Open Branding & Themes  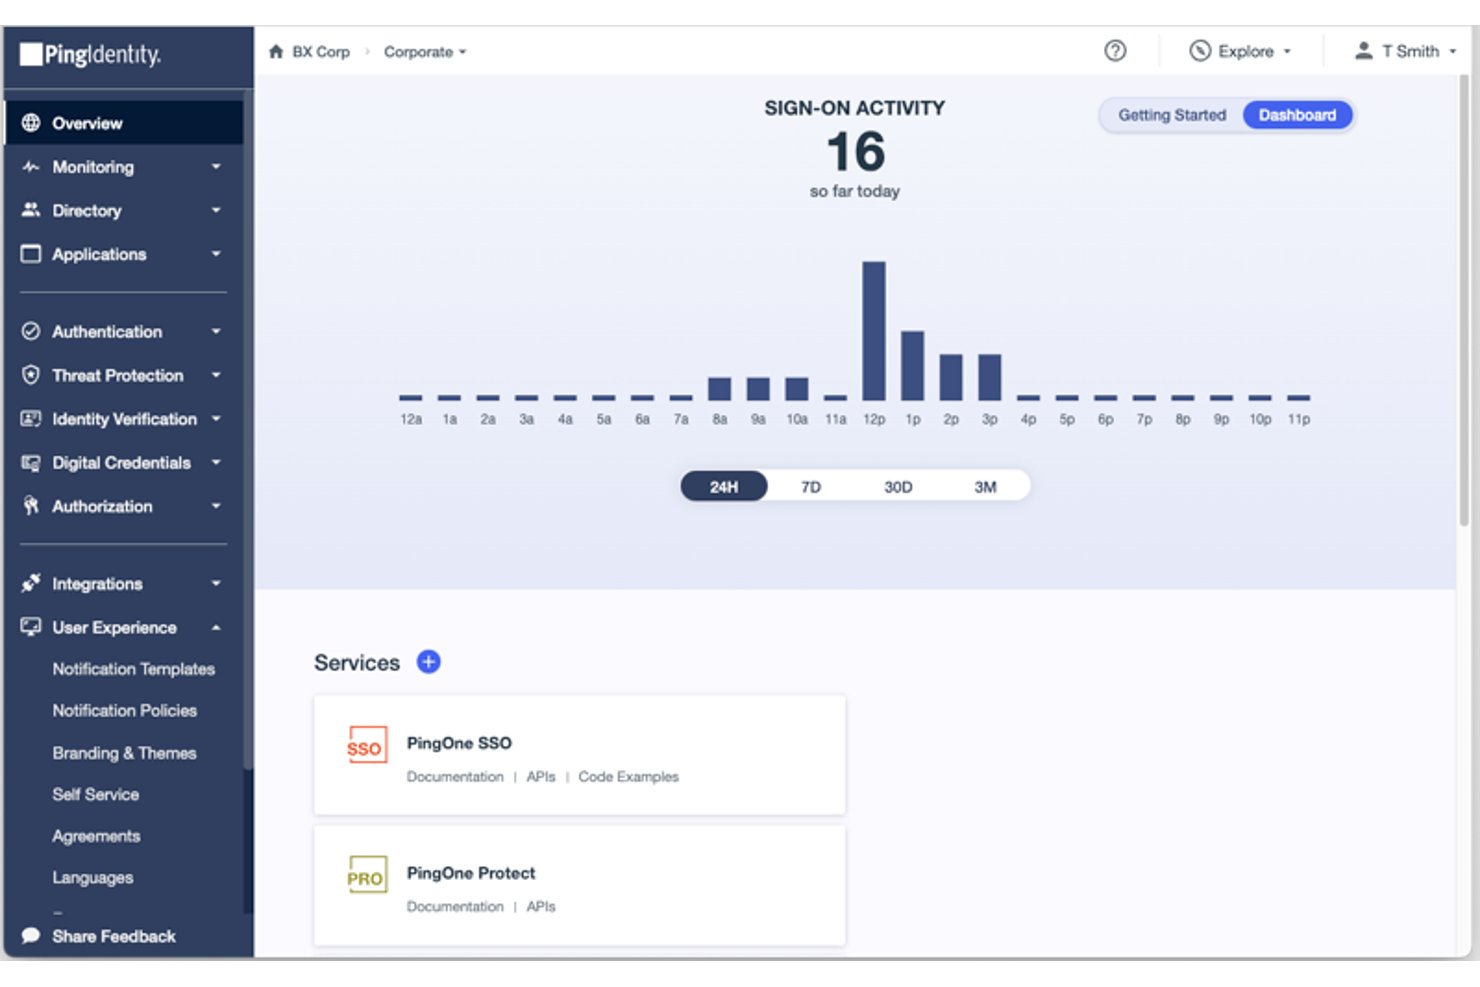(x=125, y=753)
